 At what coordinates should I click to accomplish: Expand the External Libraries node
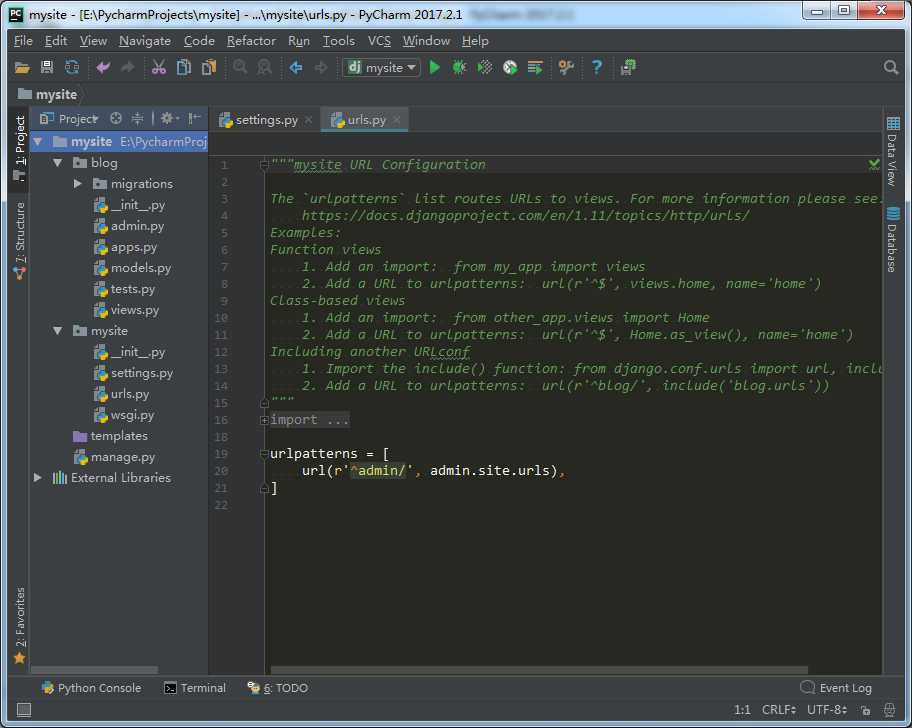38,478
